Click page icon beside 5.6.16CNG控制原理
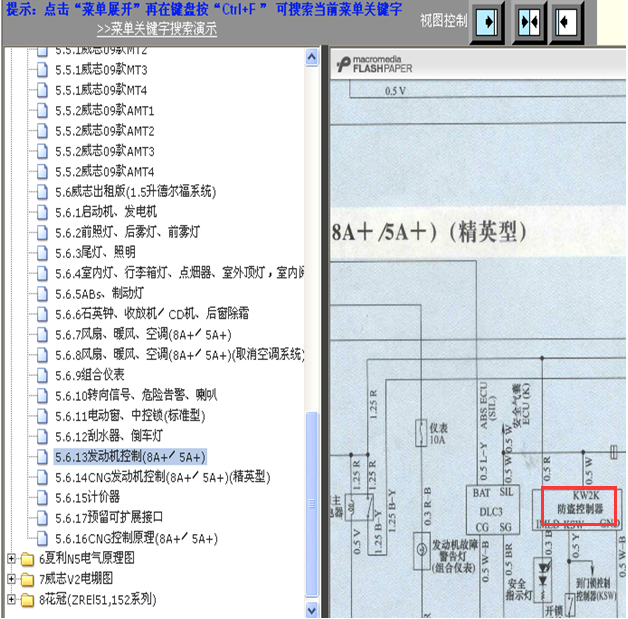The image size is (628, 619). [42, 539]
